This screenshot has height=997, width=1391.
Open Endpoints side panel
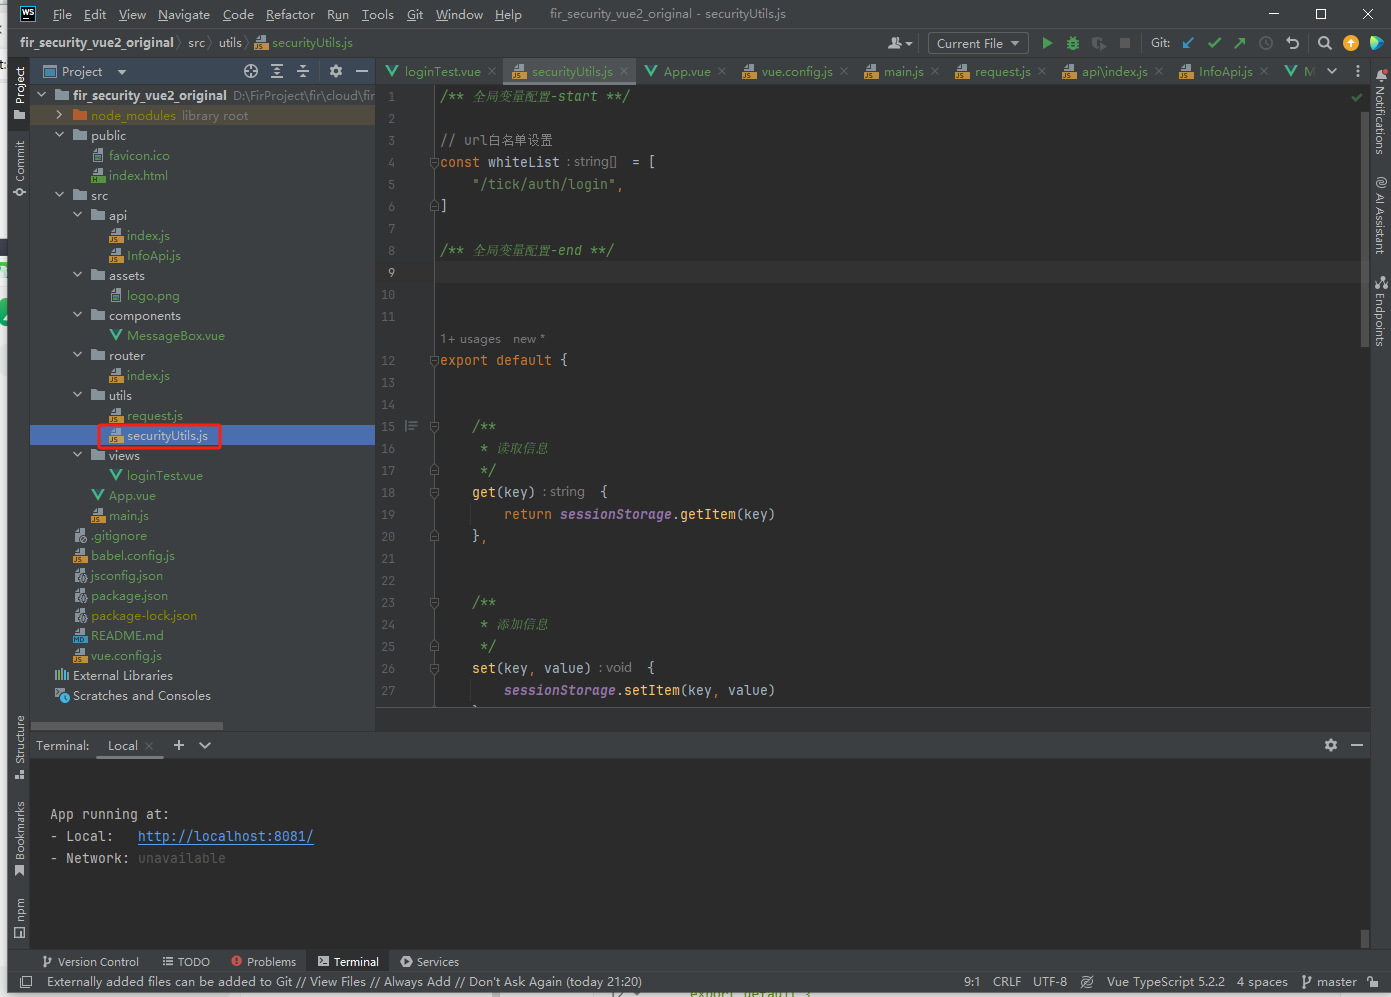1380,311
